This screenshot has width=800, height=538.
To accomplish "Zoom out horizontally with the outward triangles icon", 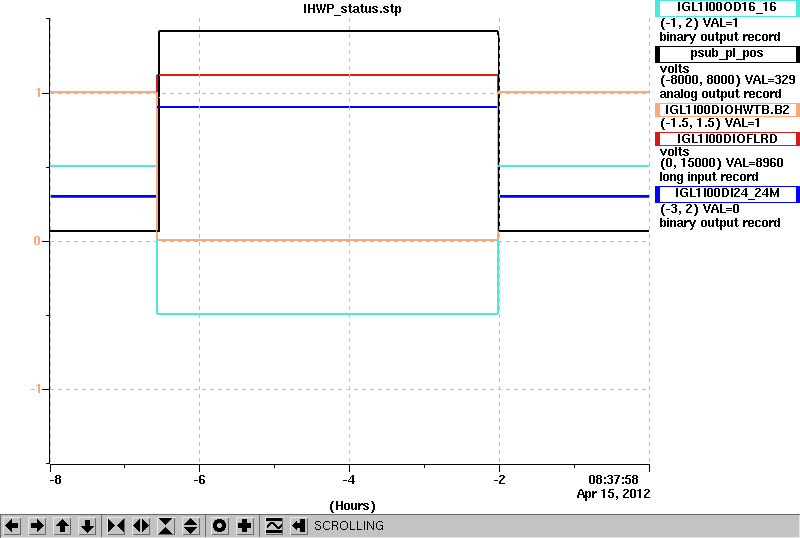I will [141, 526].
